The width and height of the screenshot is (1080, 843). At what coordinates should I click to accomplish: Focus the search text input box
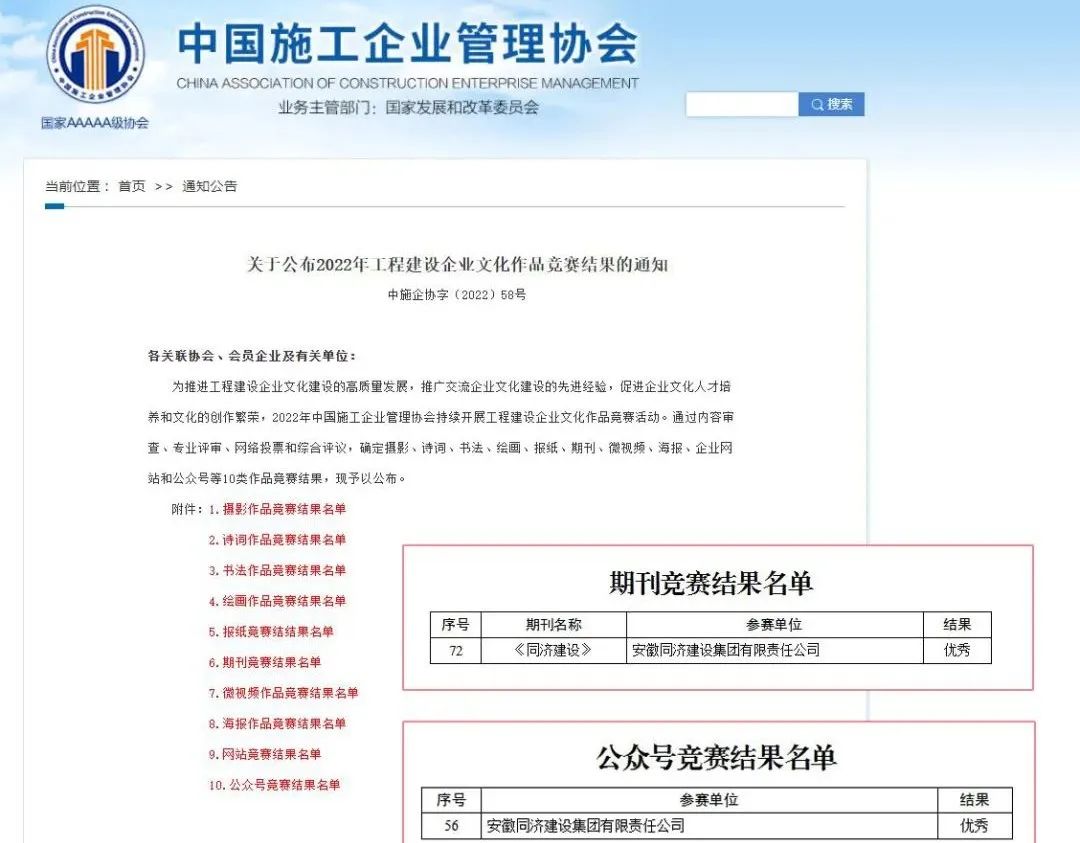click(x=741, y=104)
